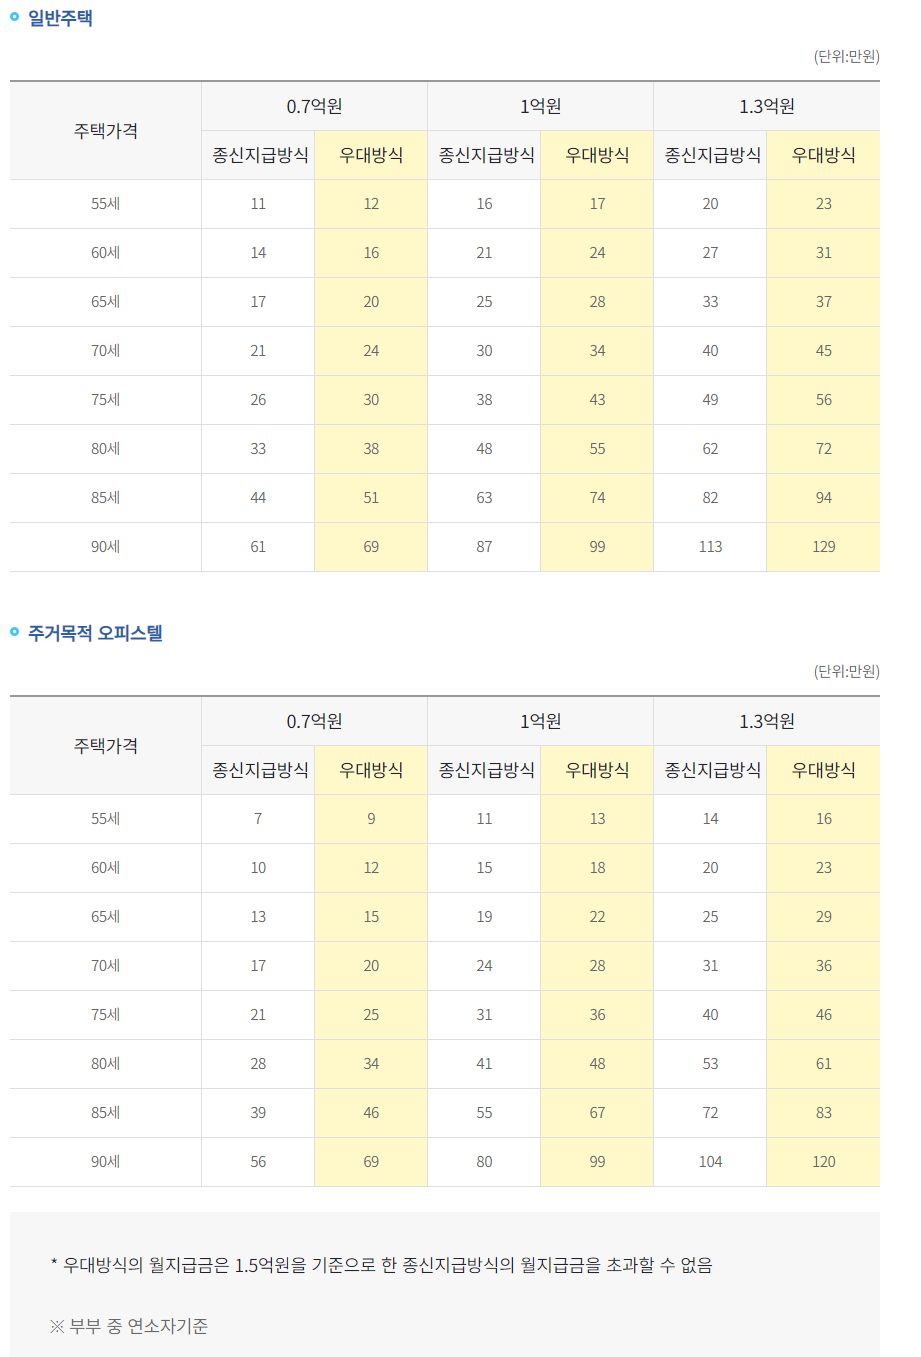The height and width of the screenshot is (1357, 921).
Task: Click the 1억원 column header in first table
Action: coord(540,105)
